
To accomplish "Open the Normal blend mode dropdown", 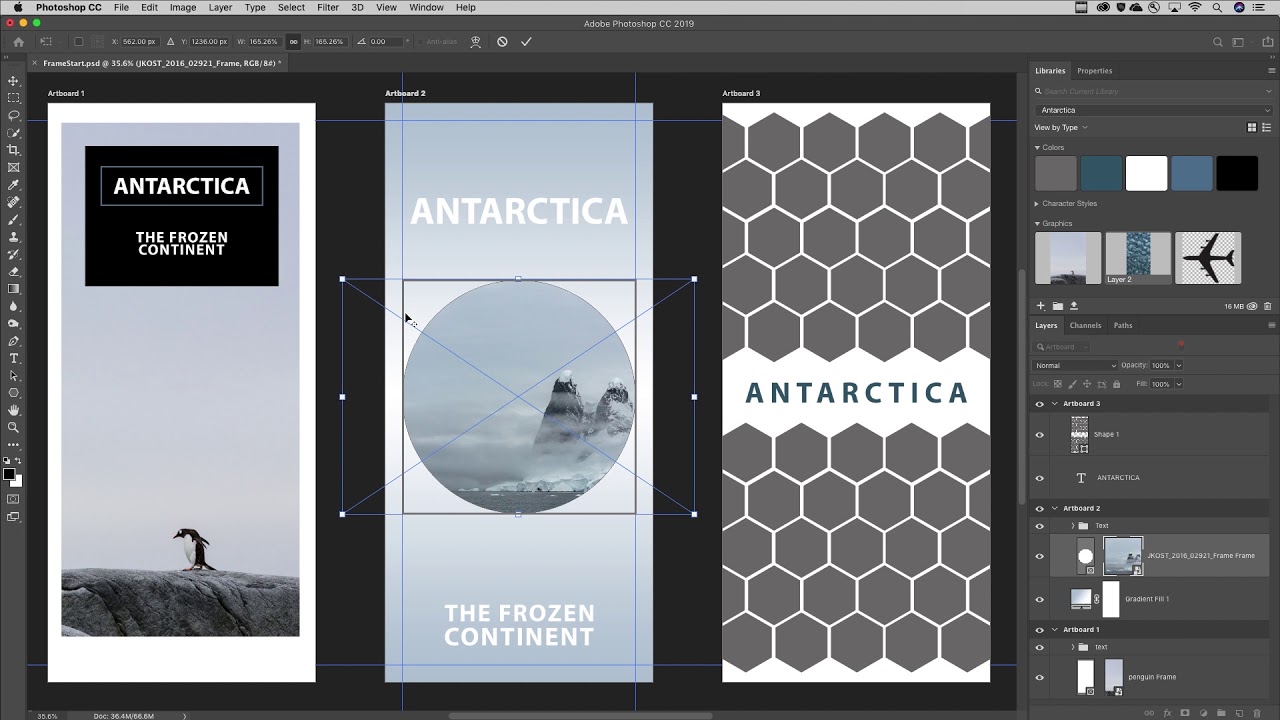I will (x=1075, y=365).
